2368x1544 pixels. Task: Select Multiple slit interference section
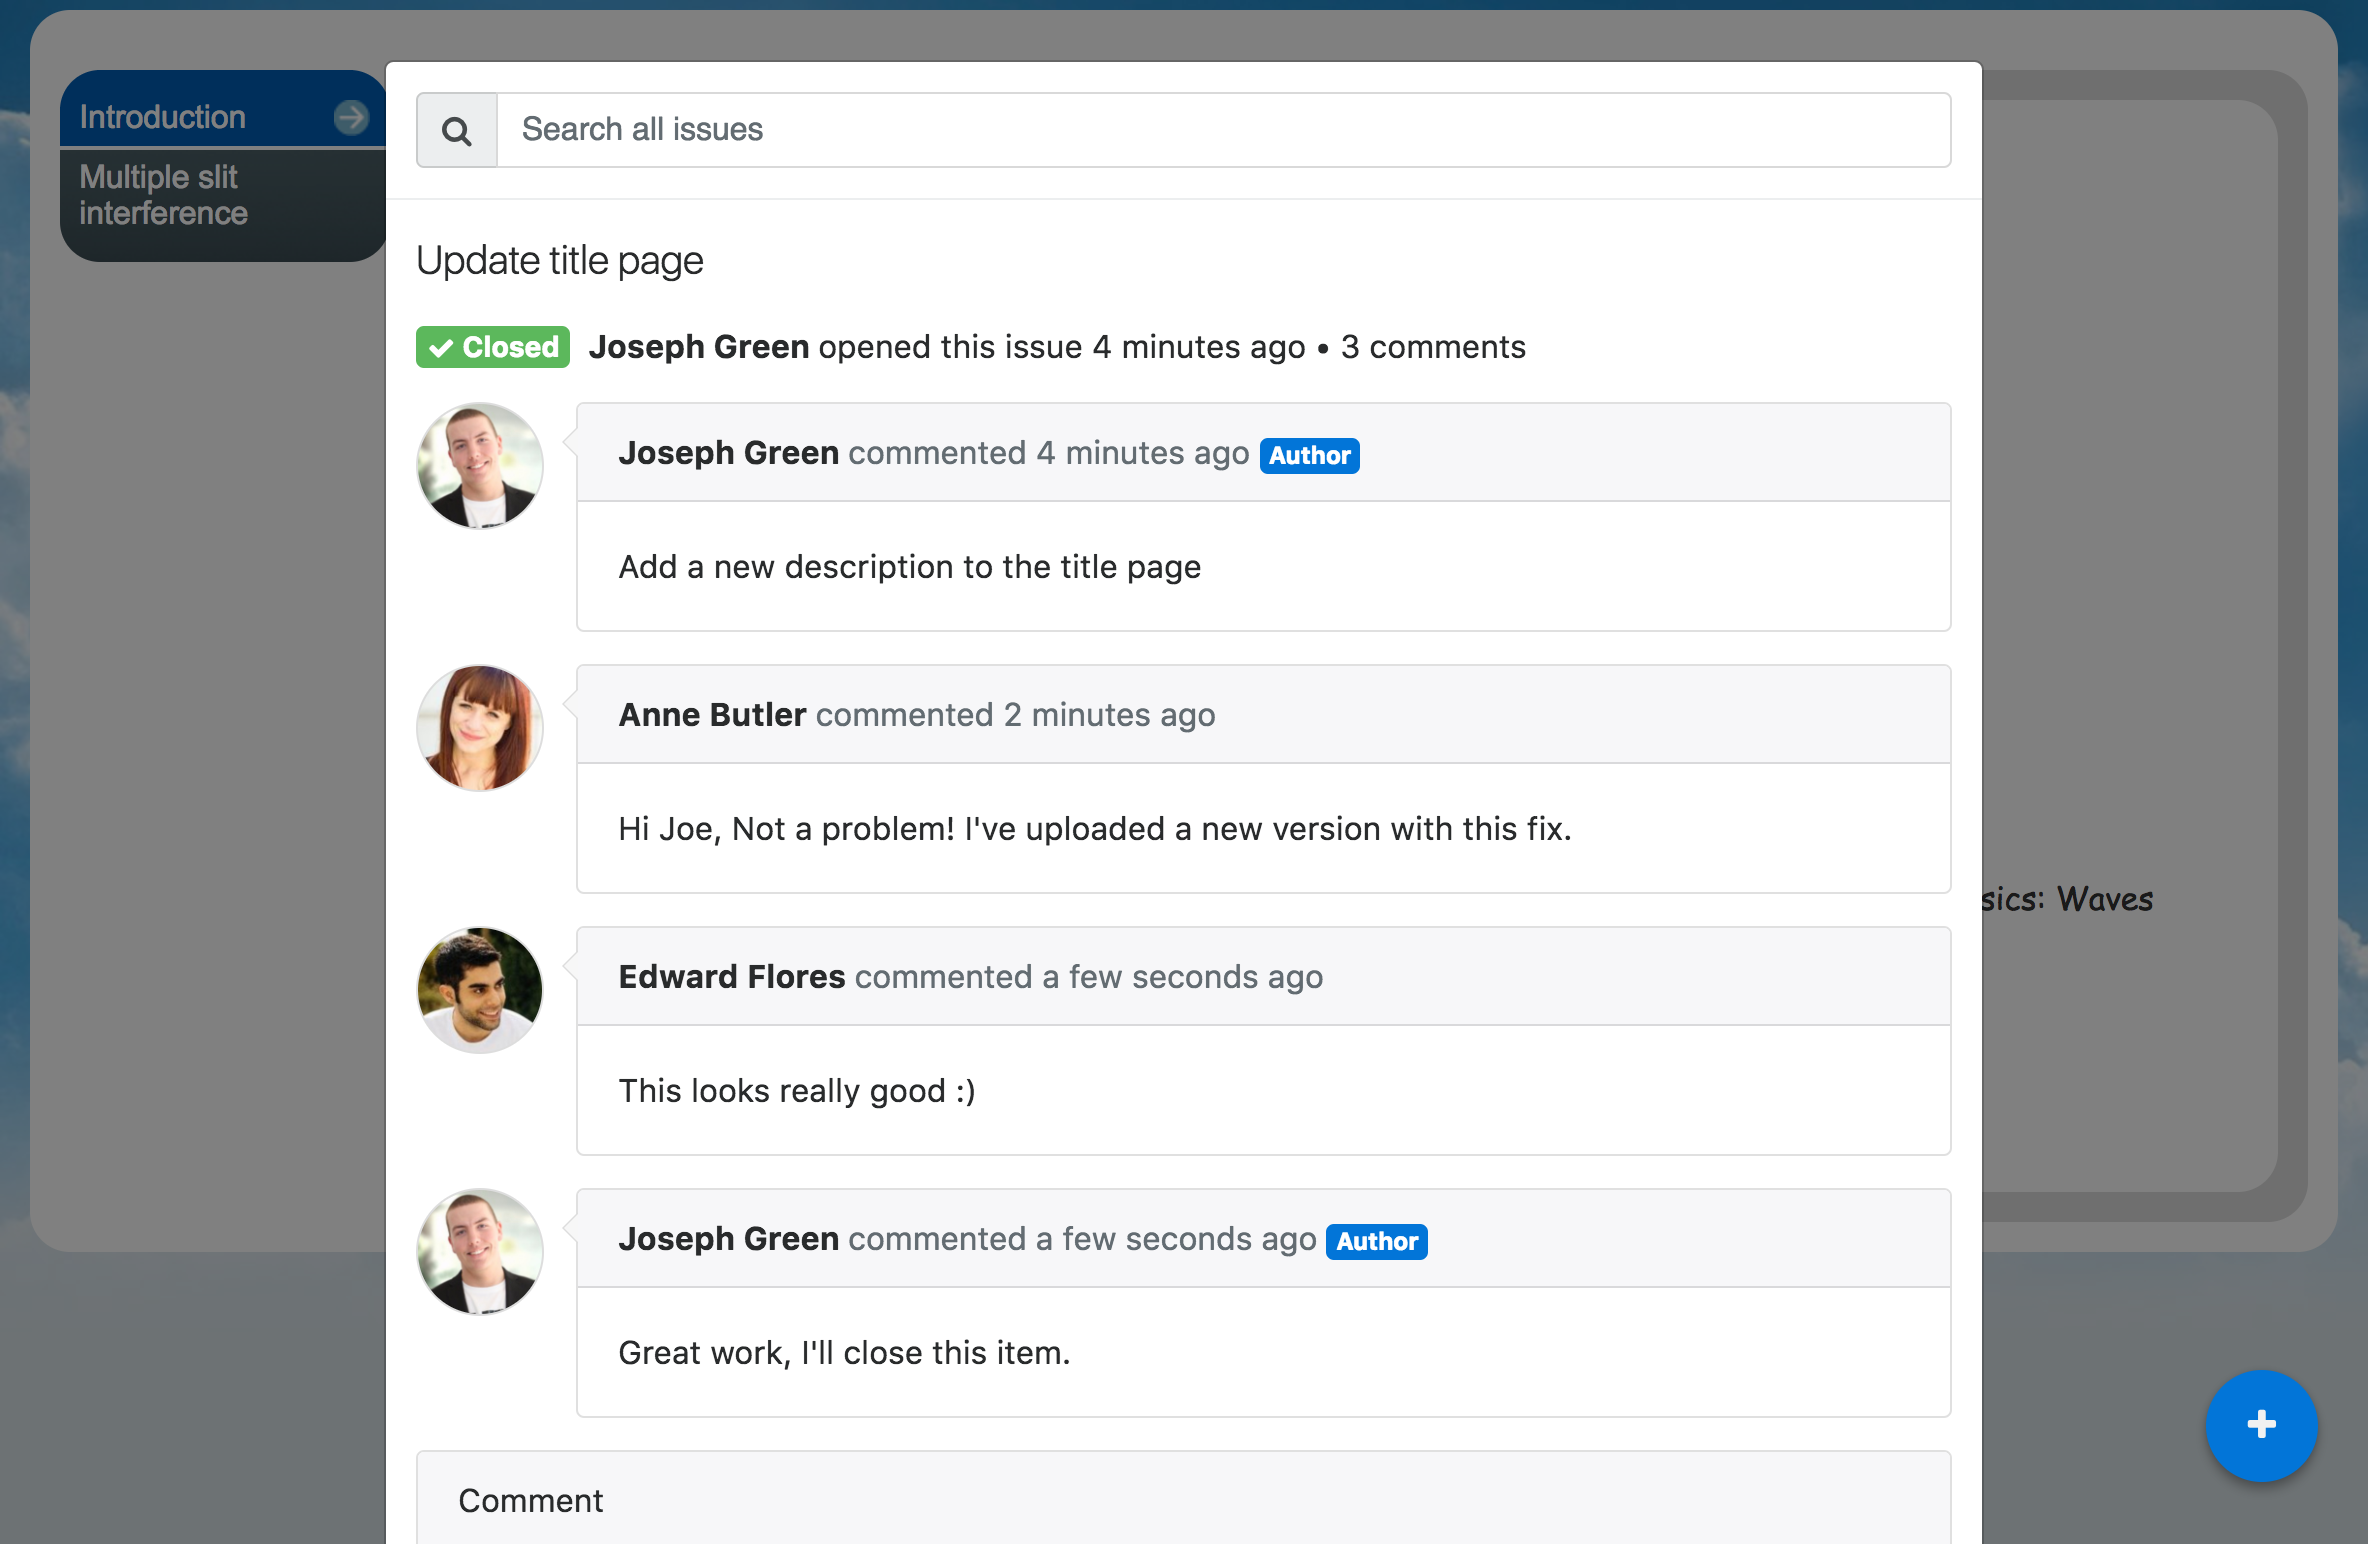click(164, 195)
